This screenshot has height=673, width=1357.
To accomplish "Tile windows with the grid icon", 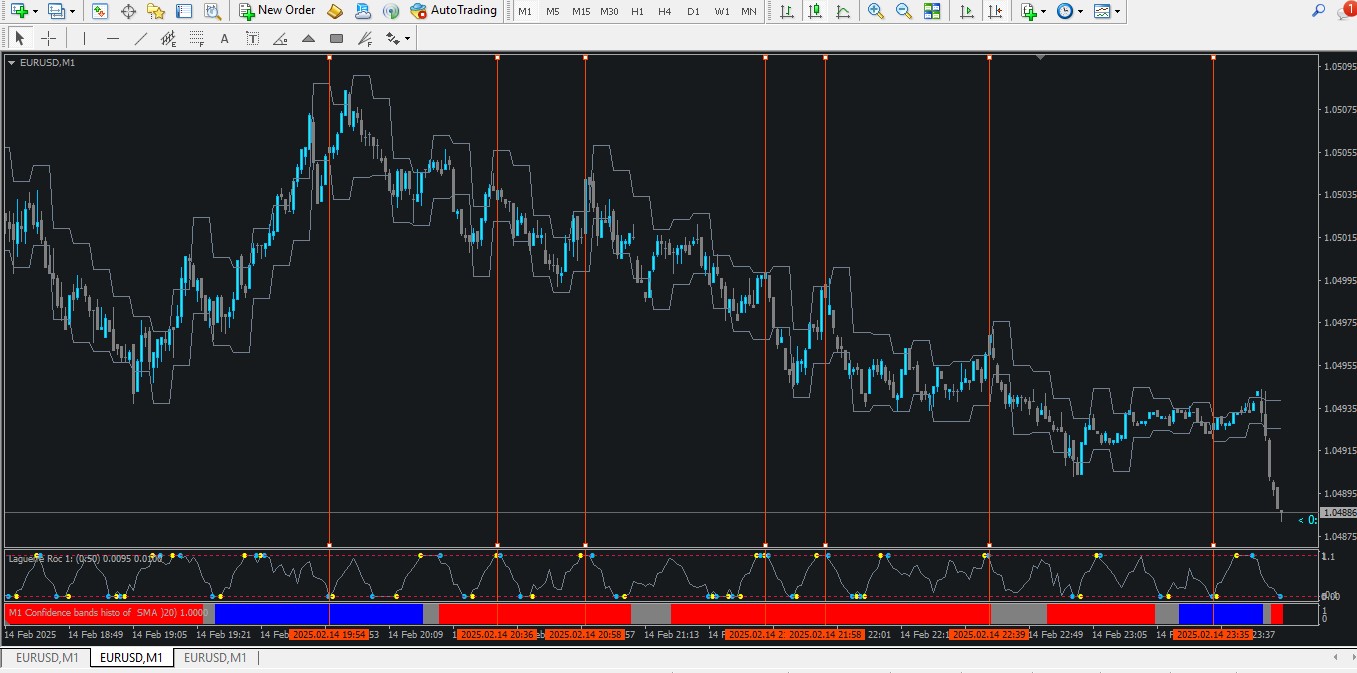I will 932,11.
